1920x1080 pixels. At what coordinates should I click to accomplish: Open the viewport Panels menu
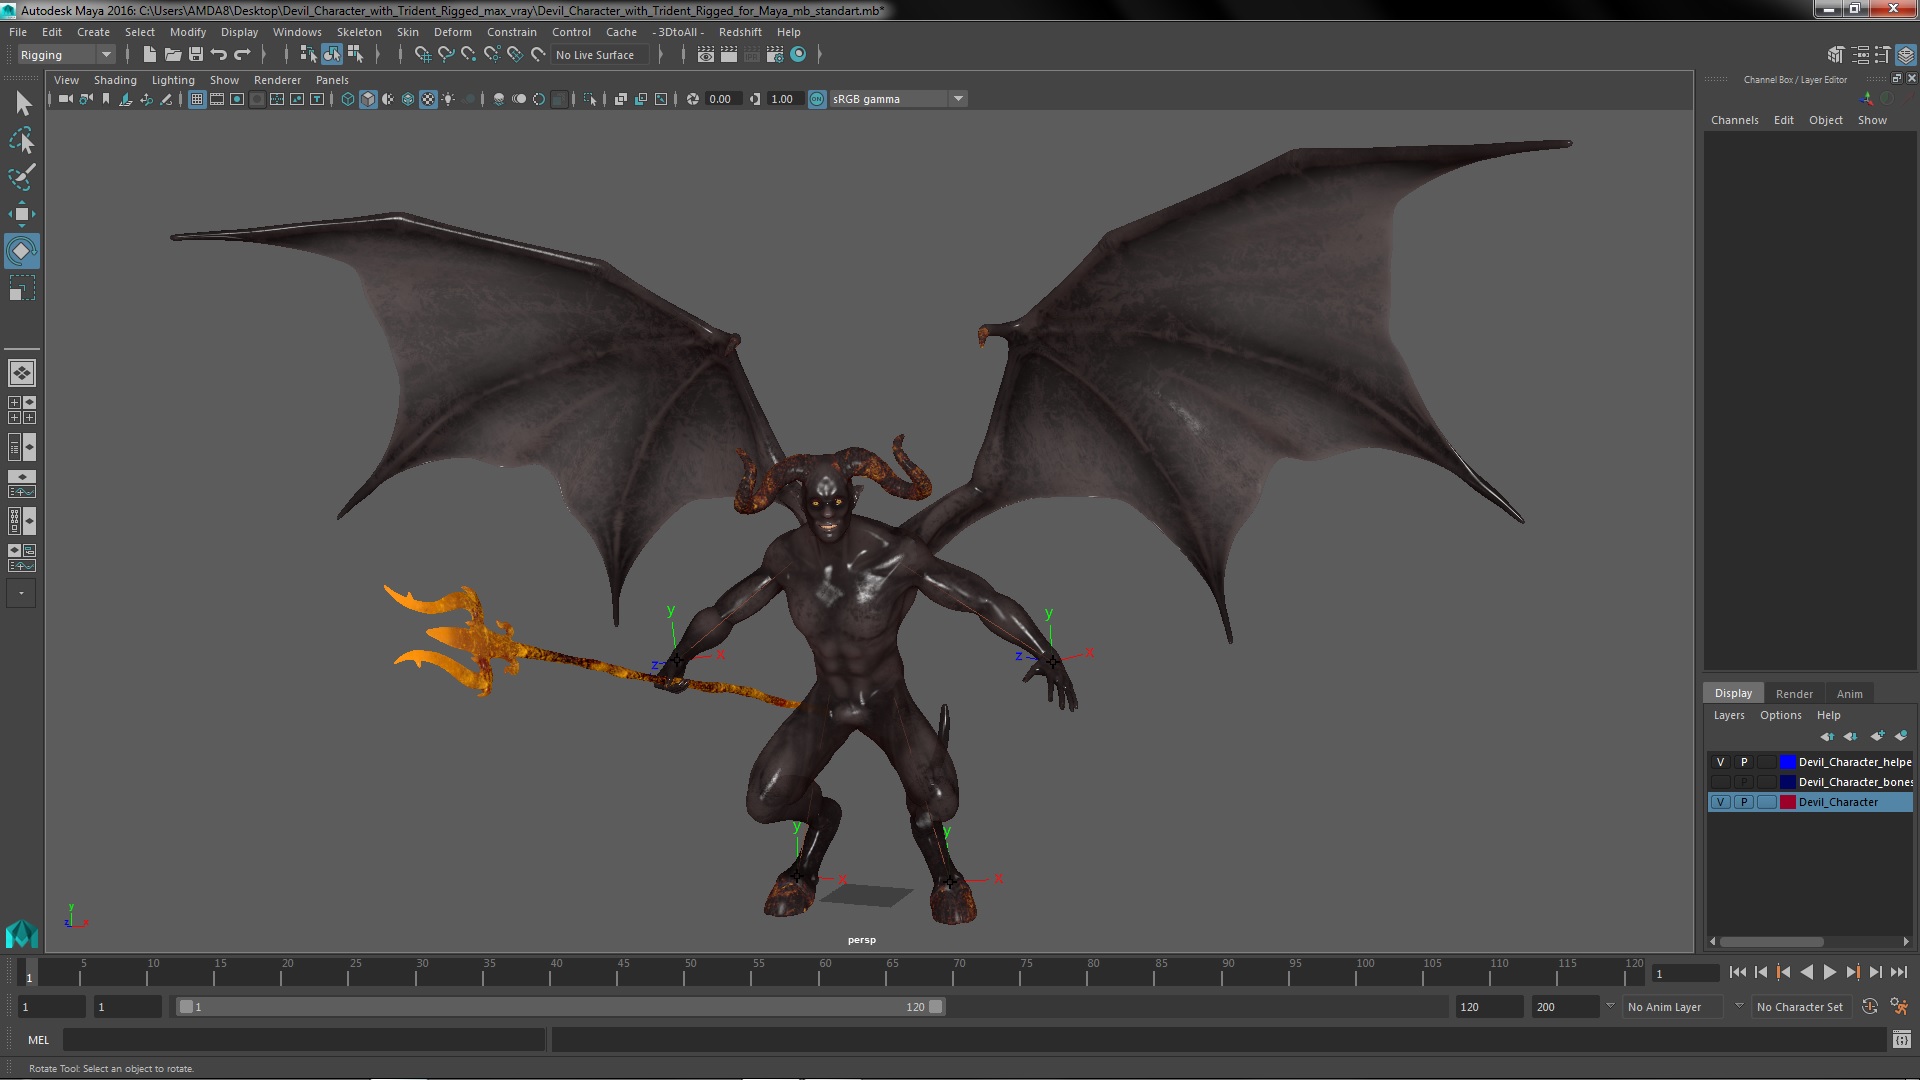(332, 80)
